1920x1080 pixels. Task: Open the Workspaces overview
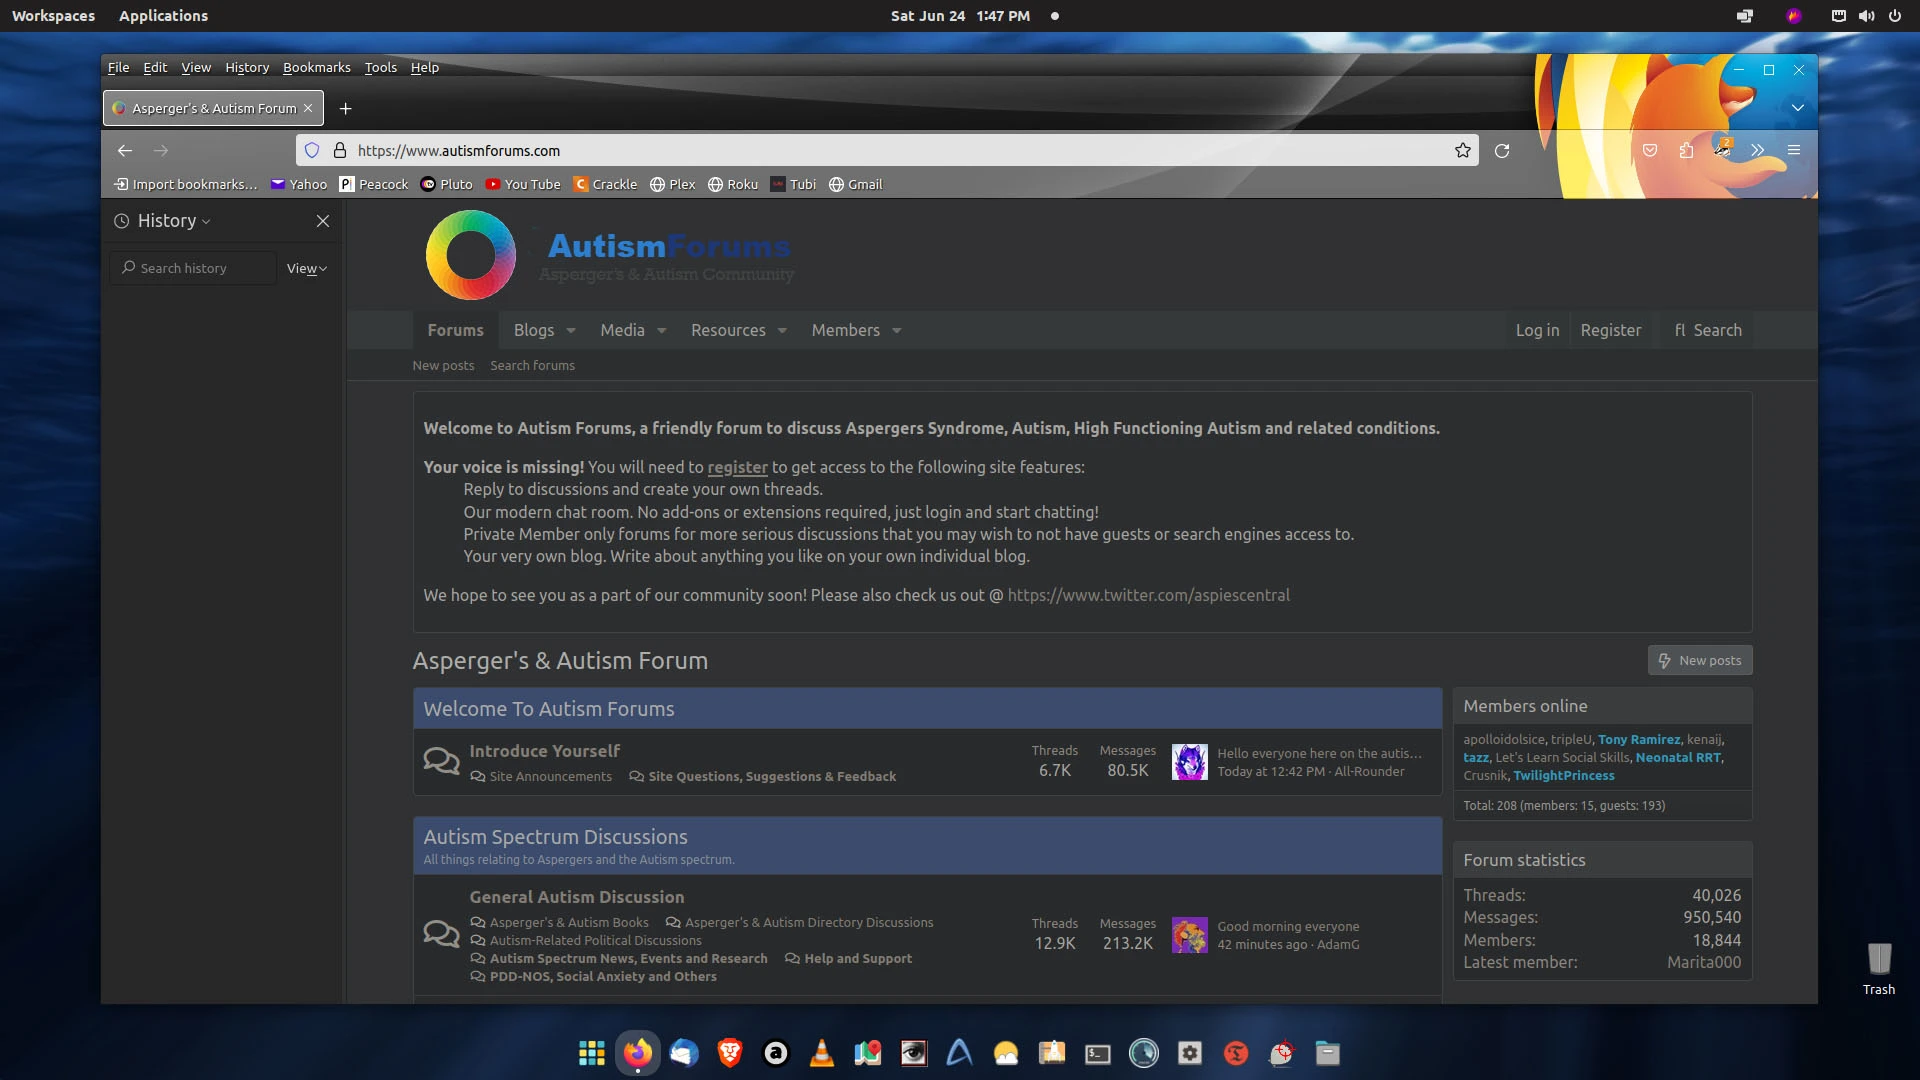[x=53, y=16]
